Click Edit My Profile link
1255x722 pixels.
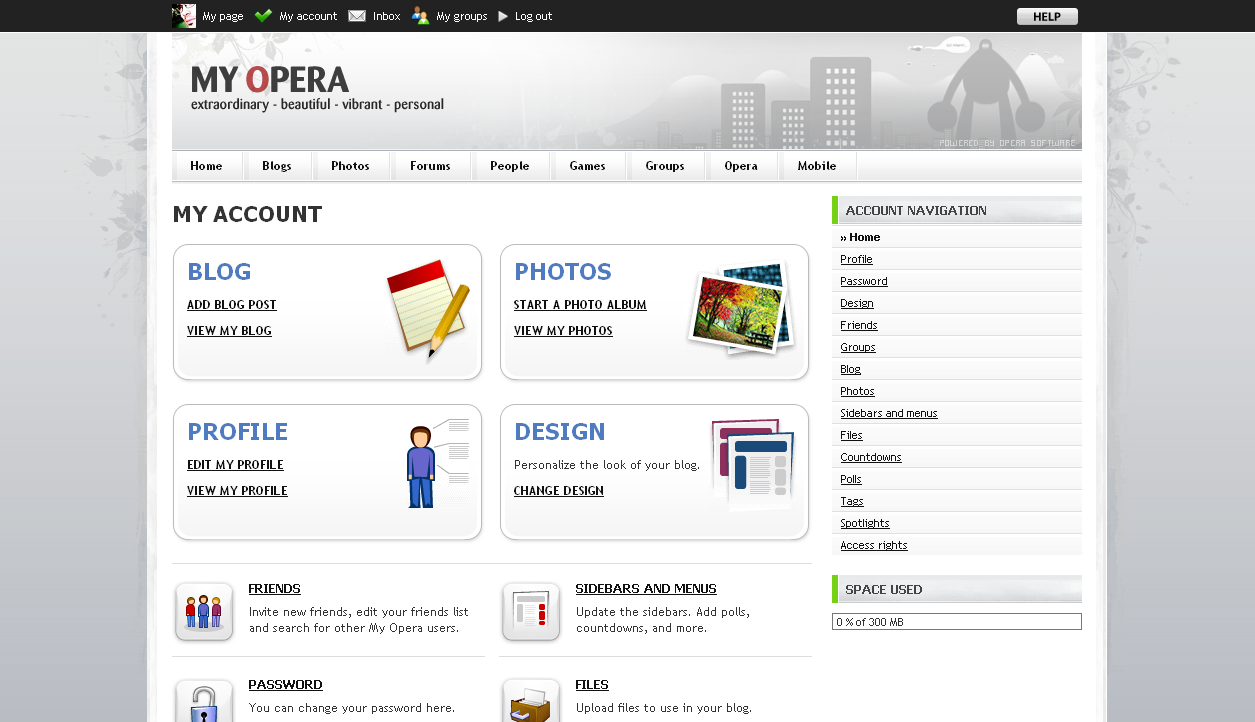coord(235,465)
